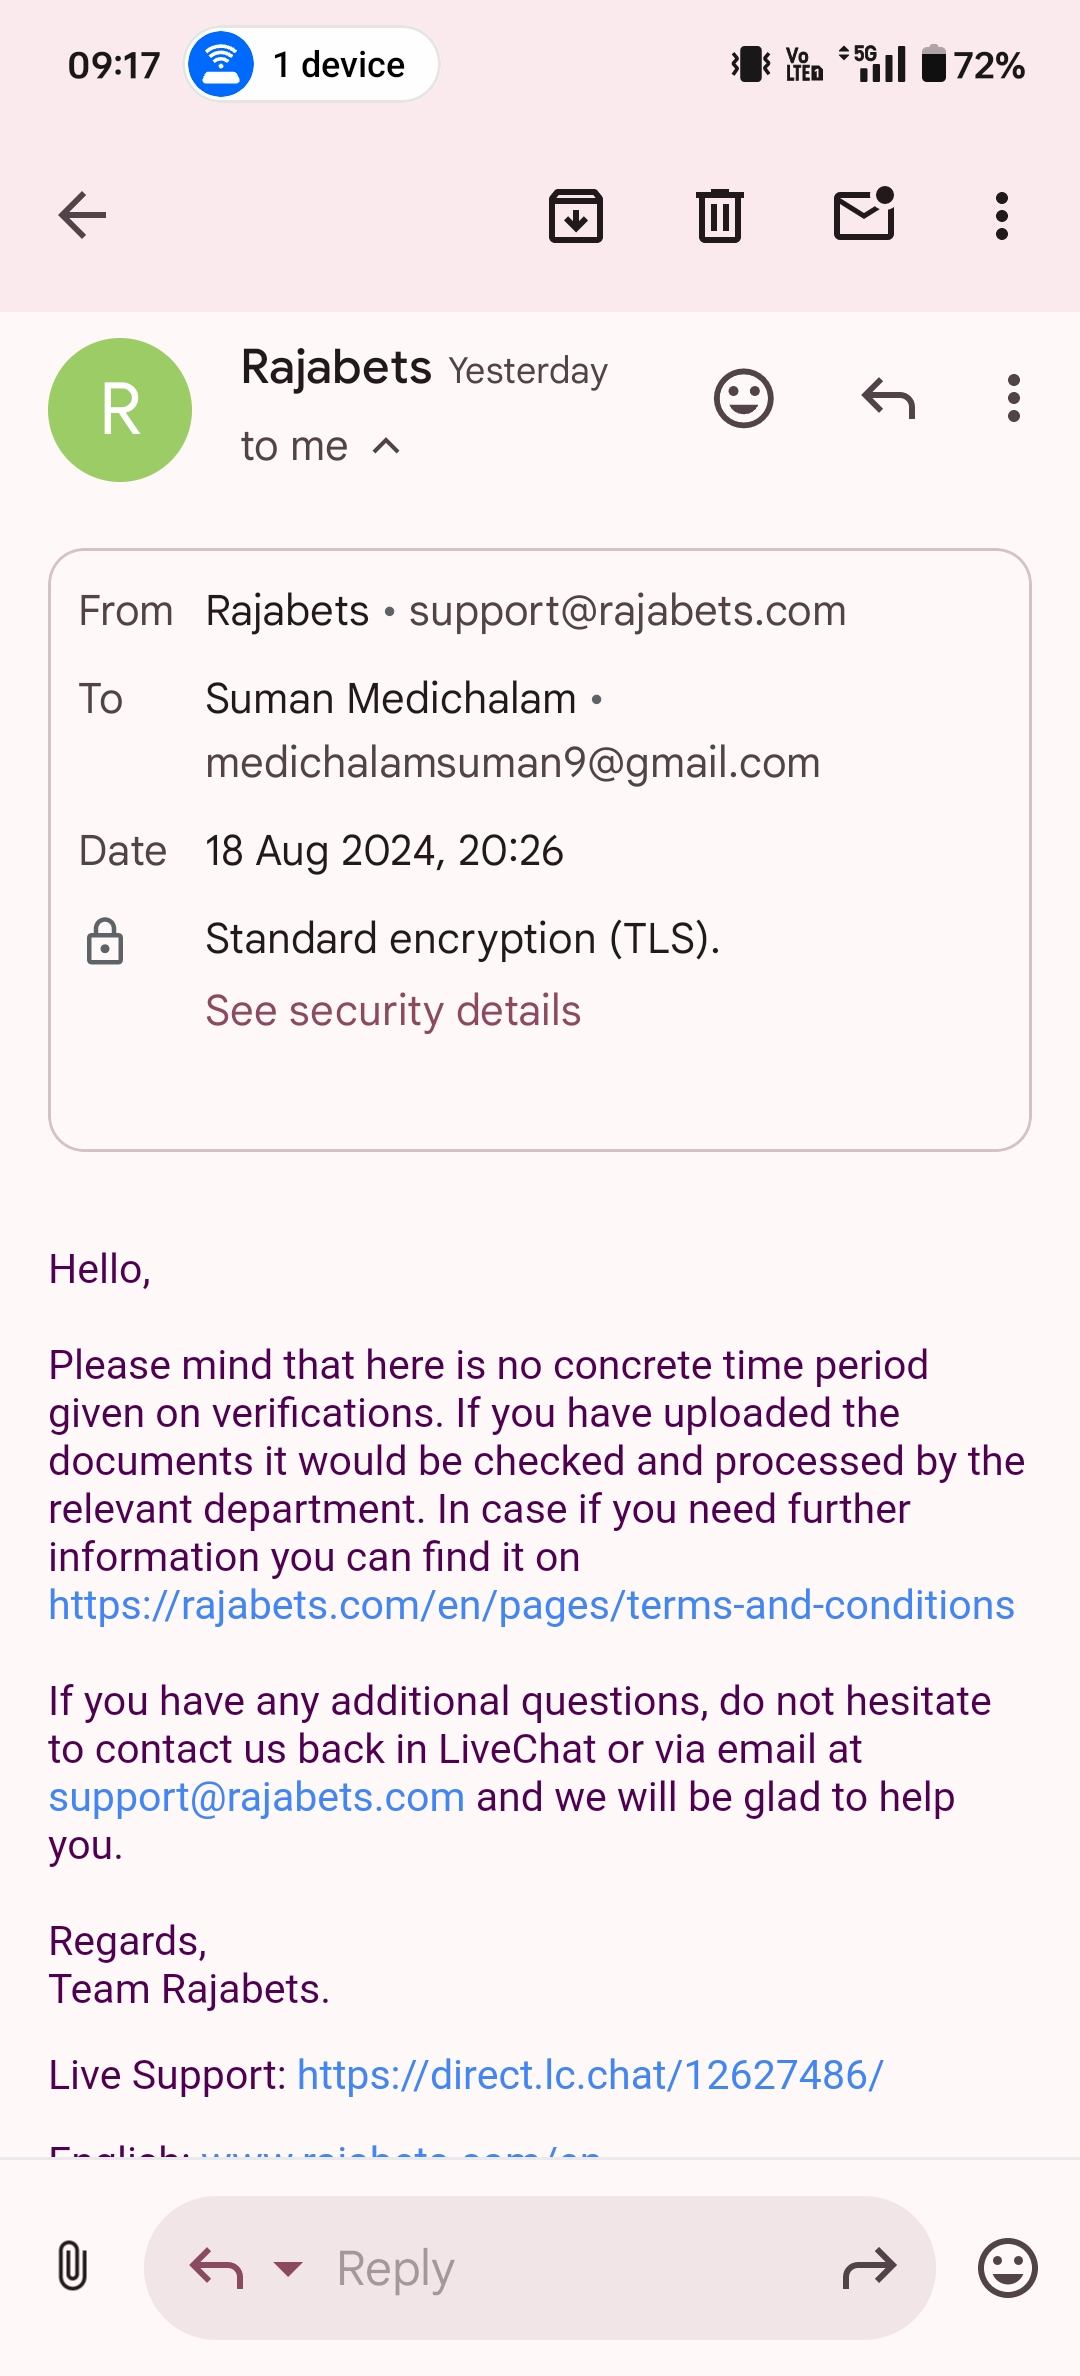Add an emoji reaction to Rajabets message
The width and height of the screenshot is (1080, 2376).
click(x=743, y=399)
